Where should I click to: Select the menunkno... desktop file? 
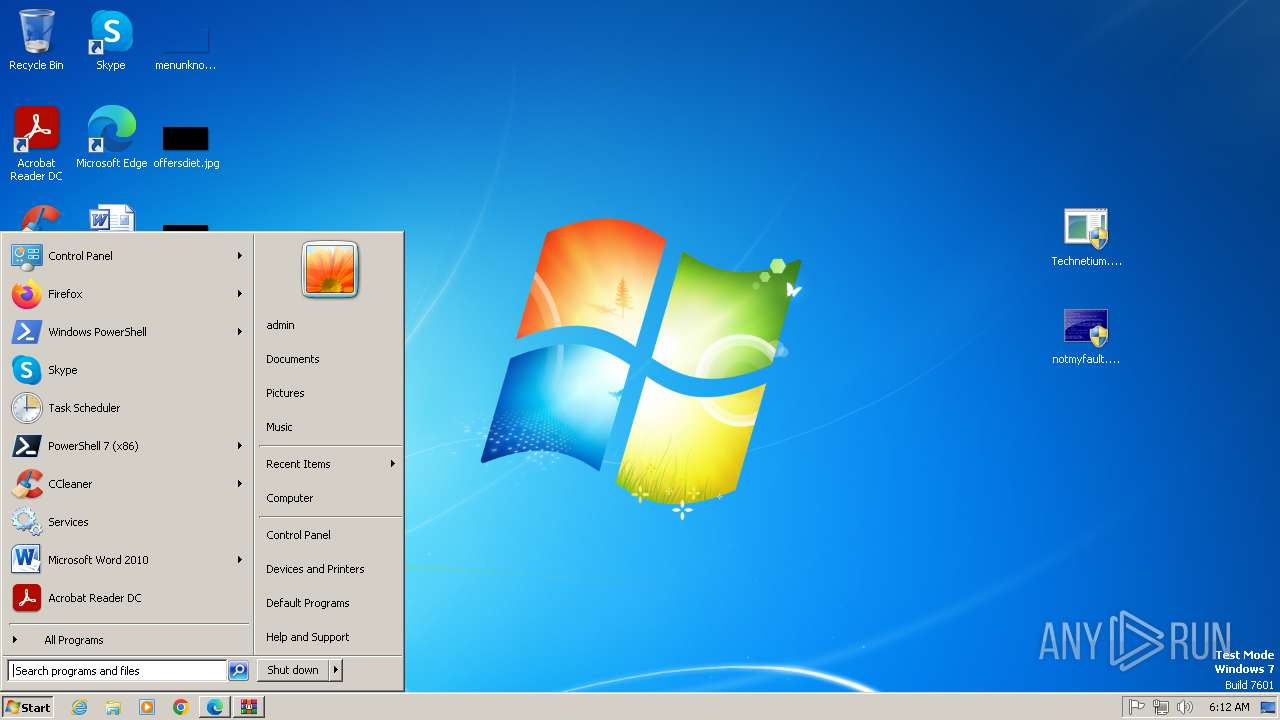[x=186, y=48]
